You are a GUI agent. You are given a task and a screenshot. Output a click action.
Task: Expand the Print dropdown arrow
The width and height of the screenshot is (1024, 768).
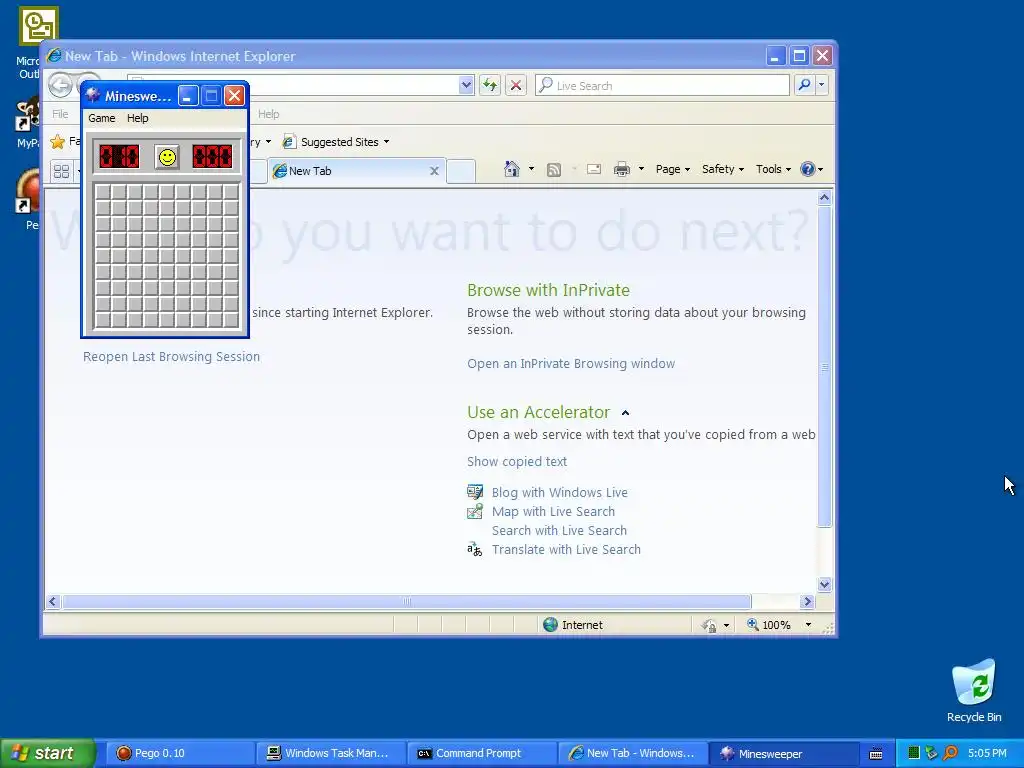pos(641,169)
